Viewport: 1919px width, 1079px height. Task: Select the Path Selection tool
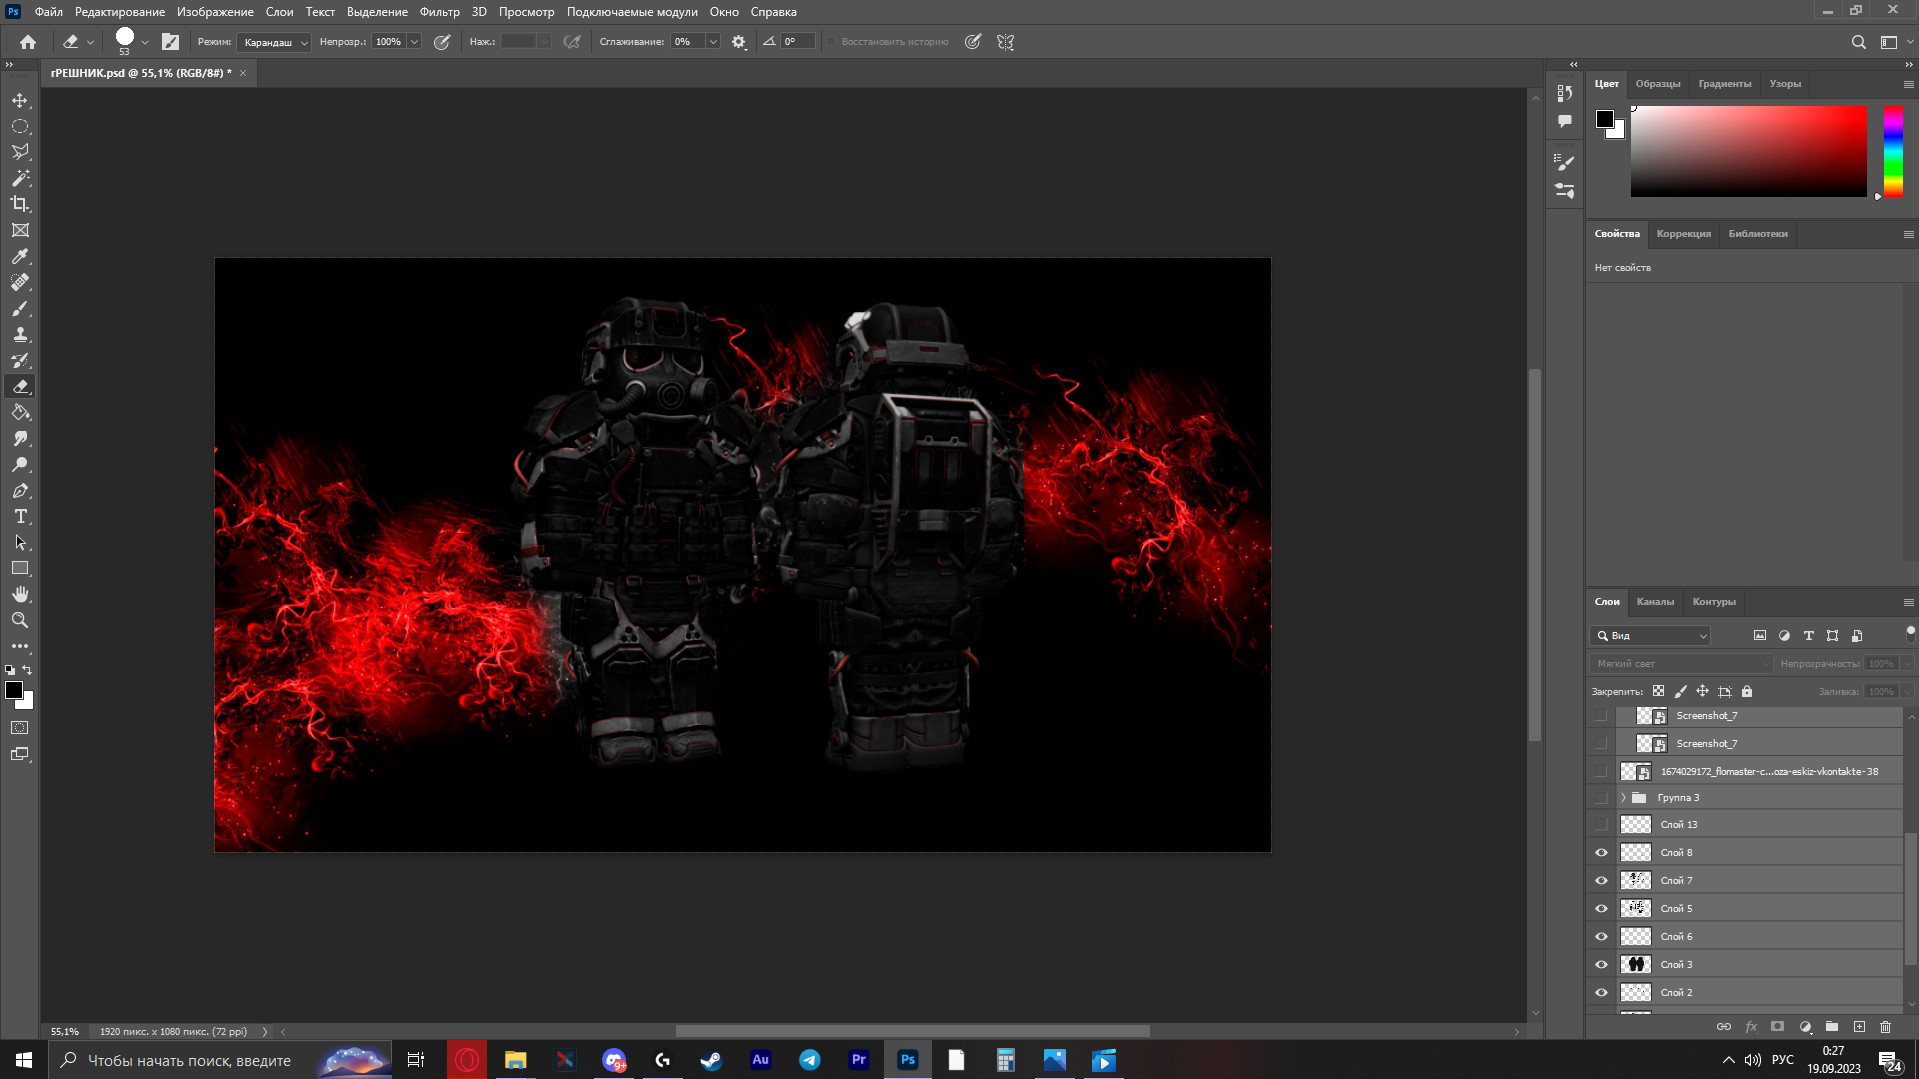pyautogui.click(x=20, y=542)
